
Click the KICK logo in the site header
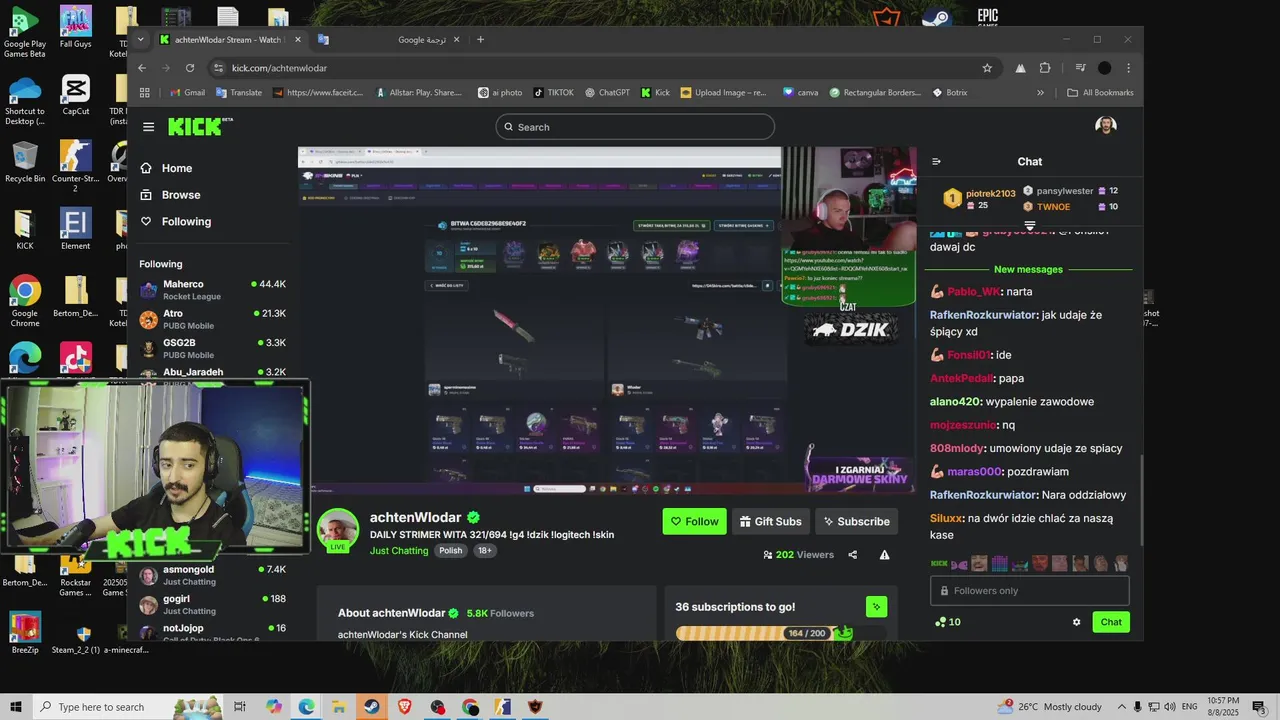pos(200,126)
